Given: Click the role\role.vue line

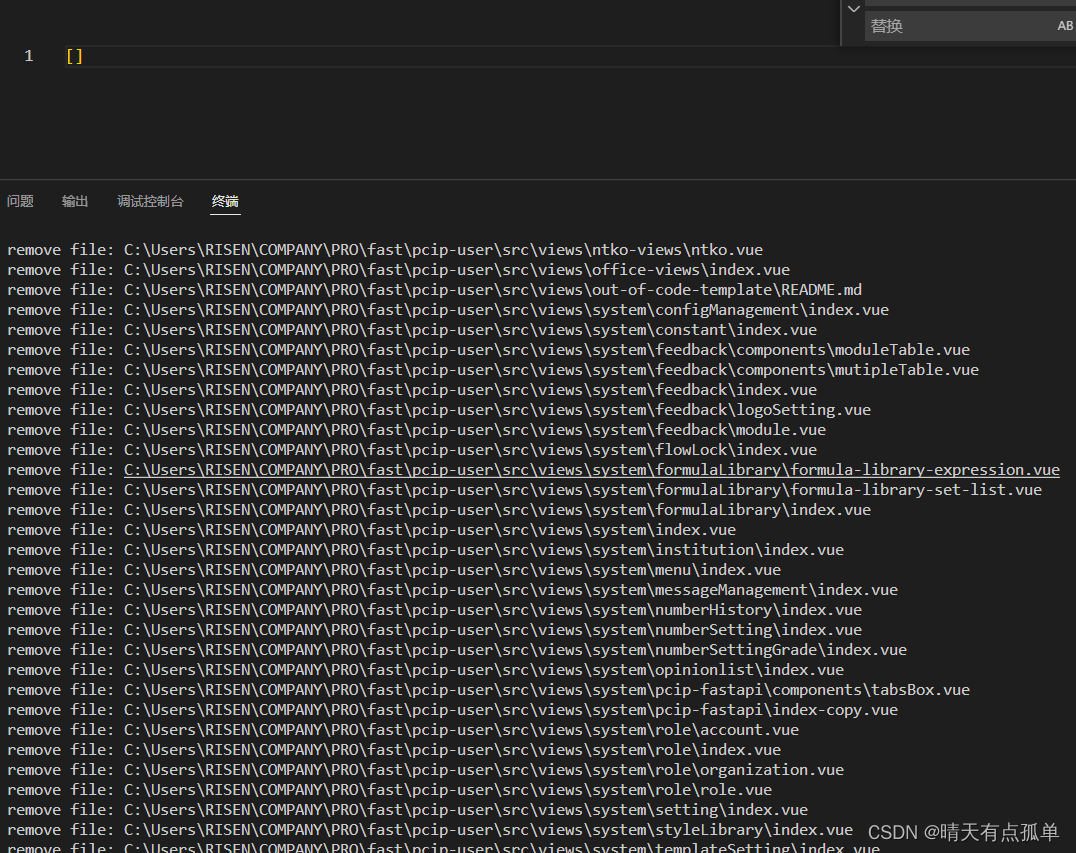Looking at the screenshot, I should (389, 790).
